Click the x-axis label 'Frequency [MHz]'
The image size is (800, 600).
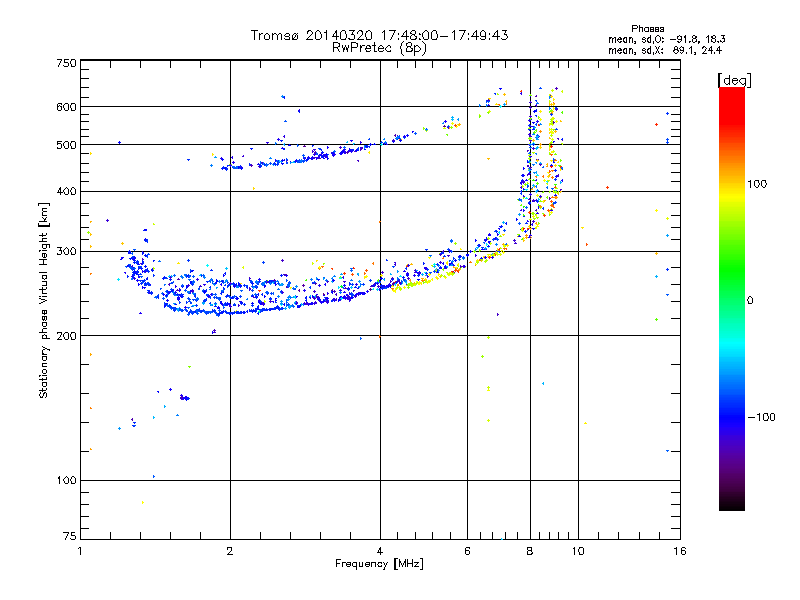pyautogui.click(x=379, y=564)
